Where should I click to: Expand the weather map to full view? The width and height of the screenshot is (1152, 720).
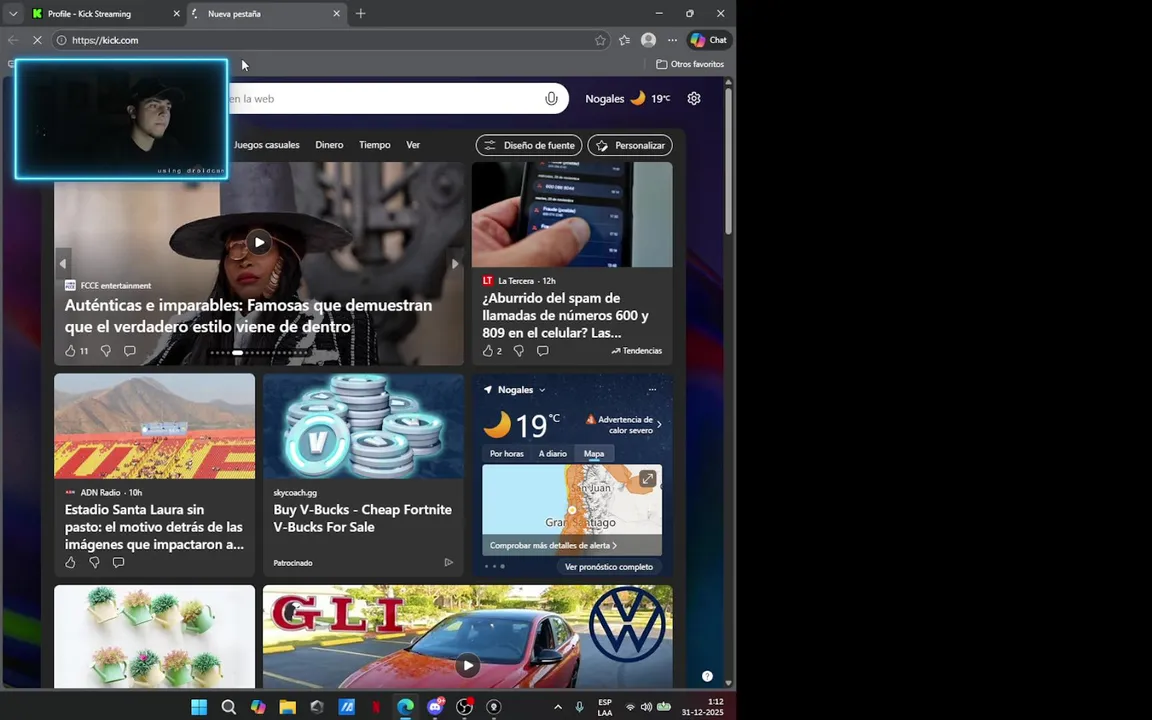tap(647, 478)
